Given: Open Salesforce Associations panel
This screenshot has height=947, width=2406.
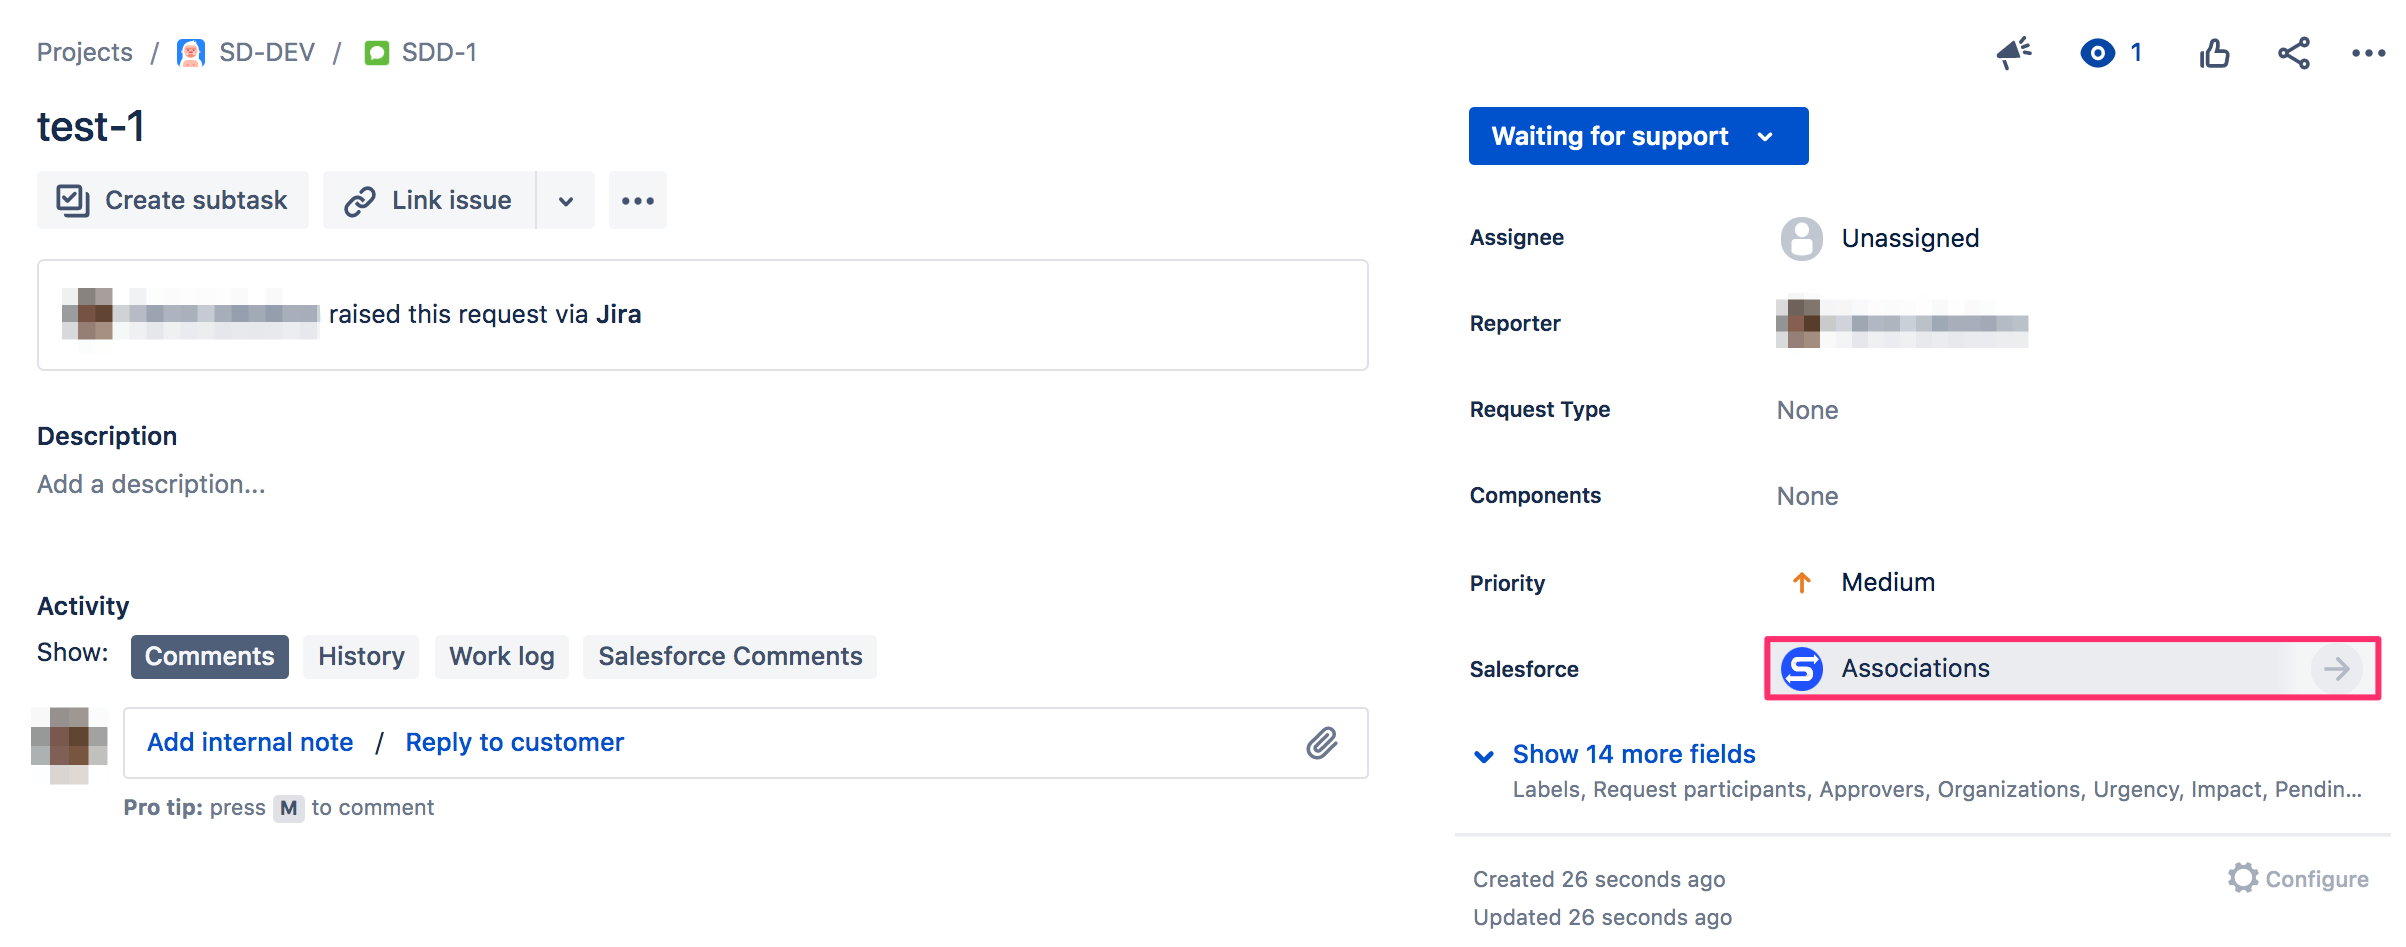Looking at the screenshot, I should 2072,669.
